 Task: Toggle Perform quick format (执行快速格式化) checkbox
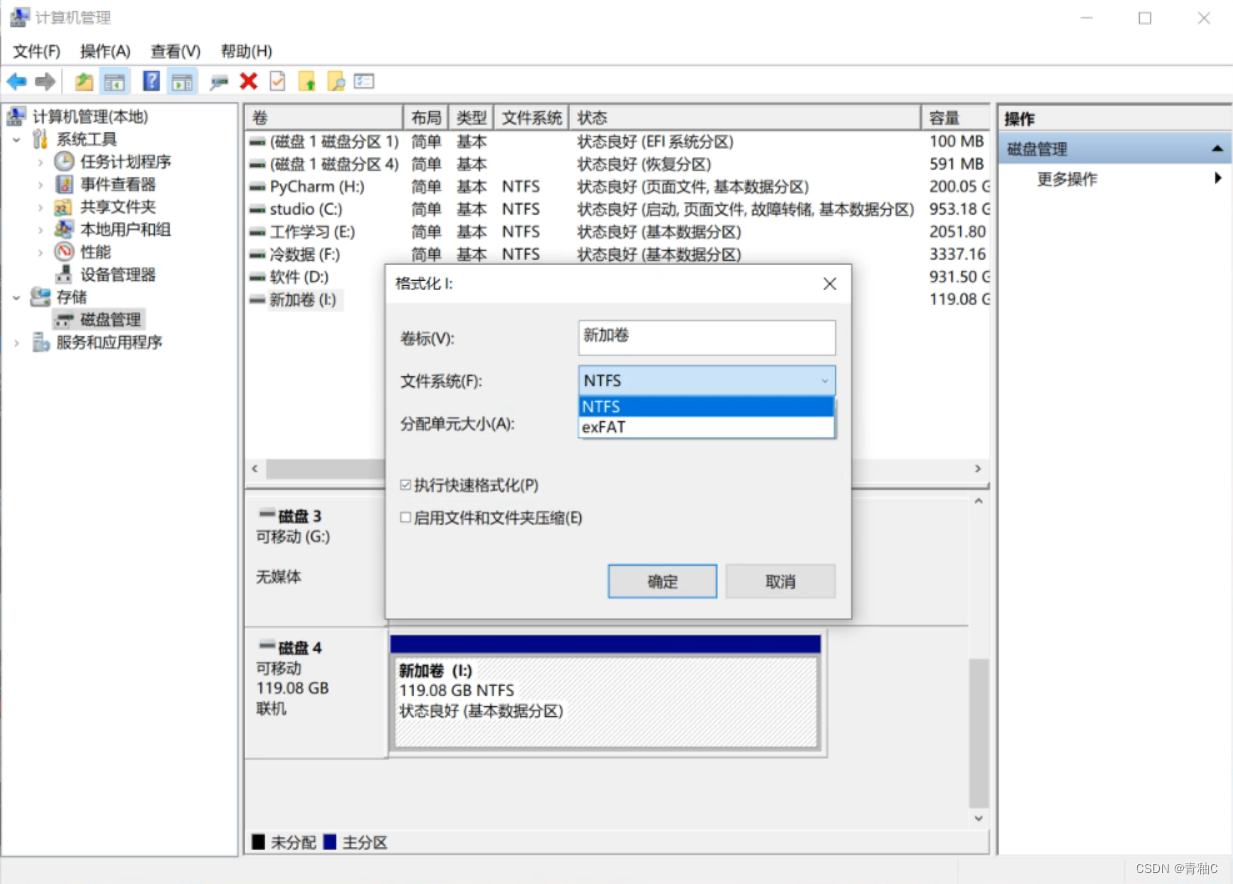pyautogui.click(x=406, y=485)
